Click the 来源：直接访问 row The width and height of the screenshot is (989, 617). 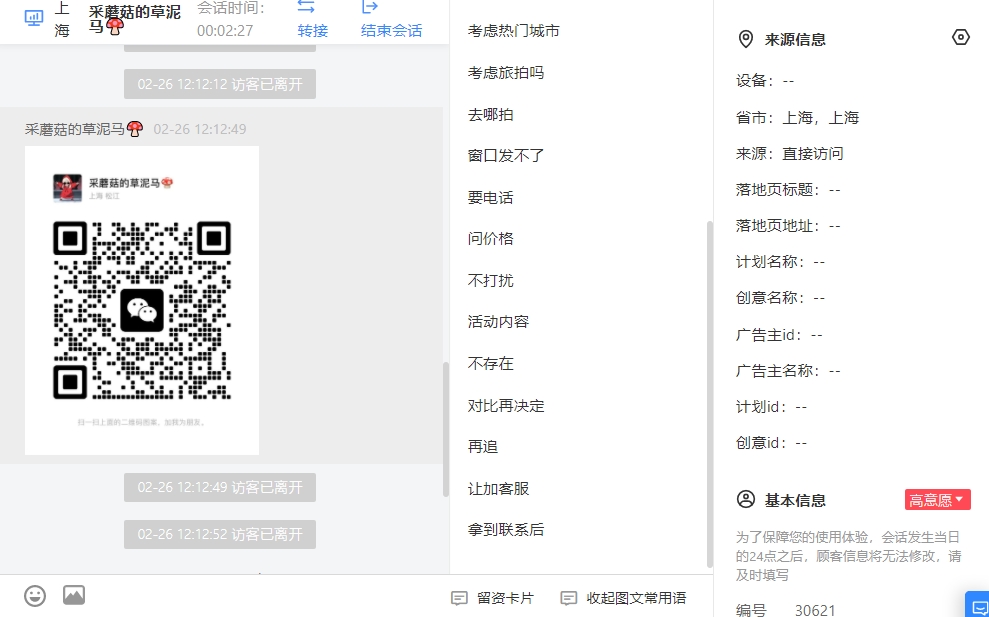(x=790, y=153)
